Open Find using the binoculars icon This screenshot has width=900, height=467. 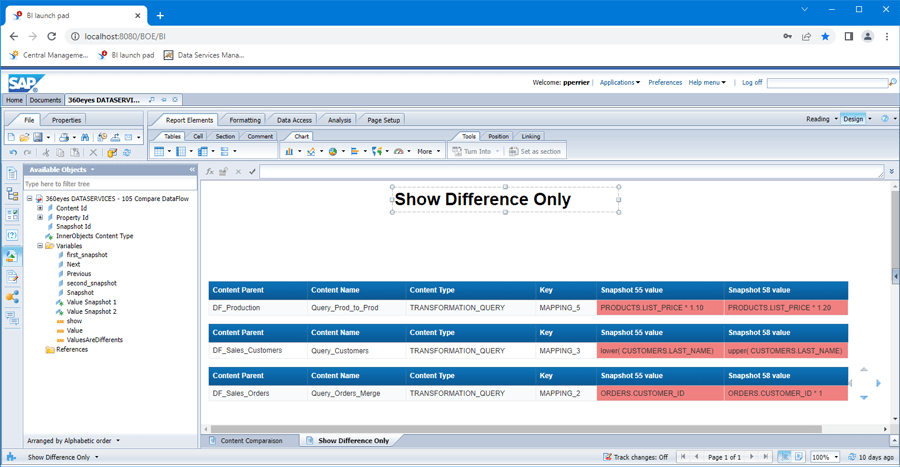[x=85, y=138]
